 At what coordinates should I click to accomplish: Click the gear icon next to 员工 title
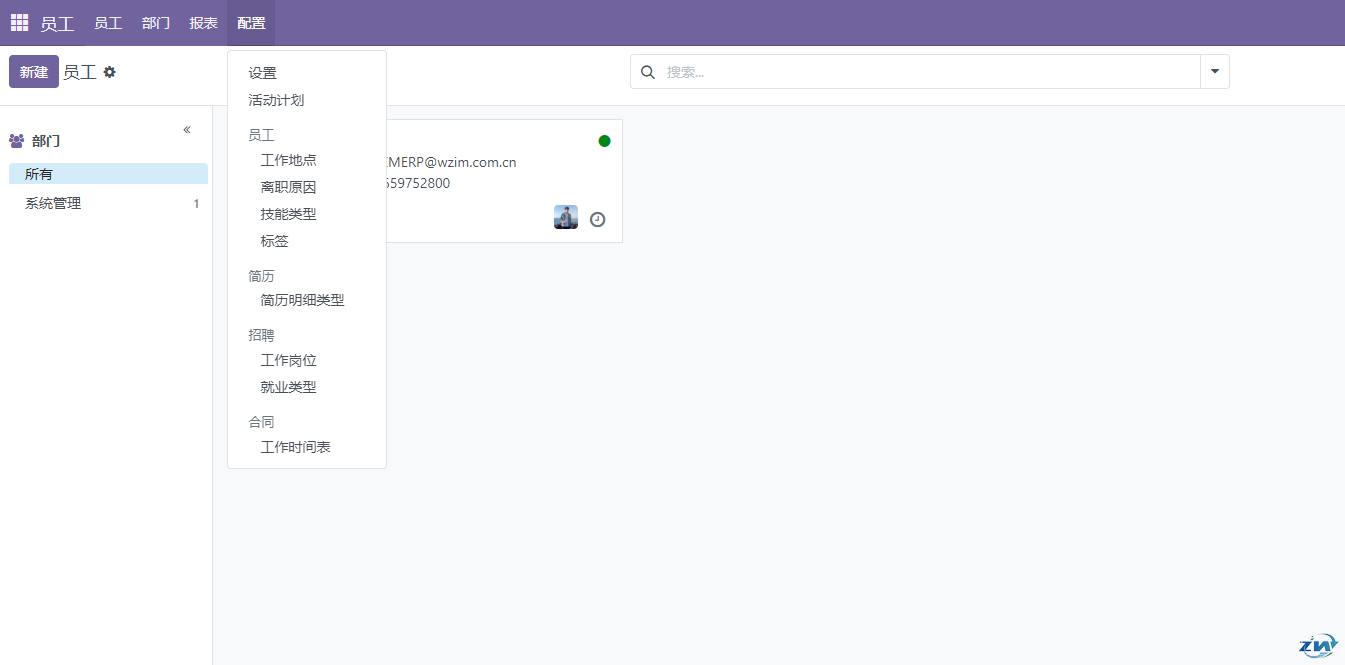tap(110, 72)
